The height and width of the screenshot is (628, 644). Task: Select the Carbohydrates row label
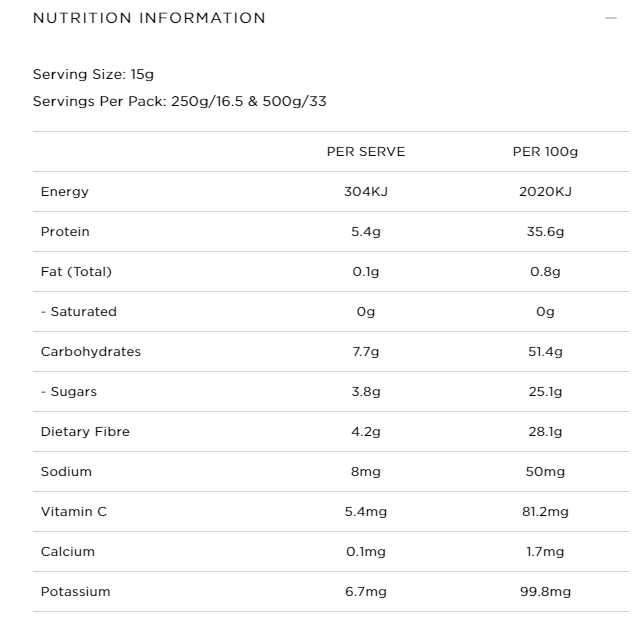pyautogui.click(x=91, y=352)
